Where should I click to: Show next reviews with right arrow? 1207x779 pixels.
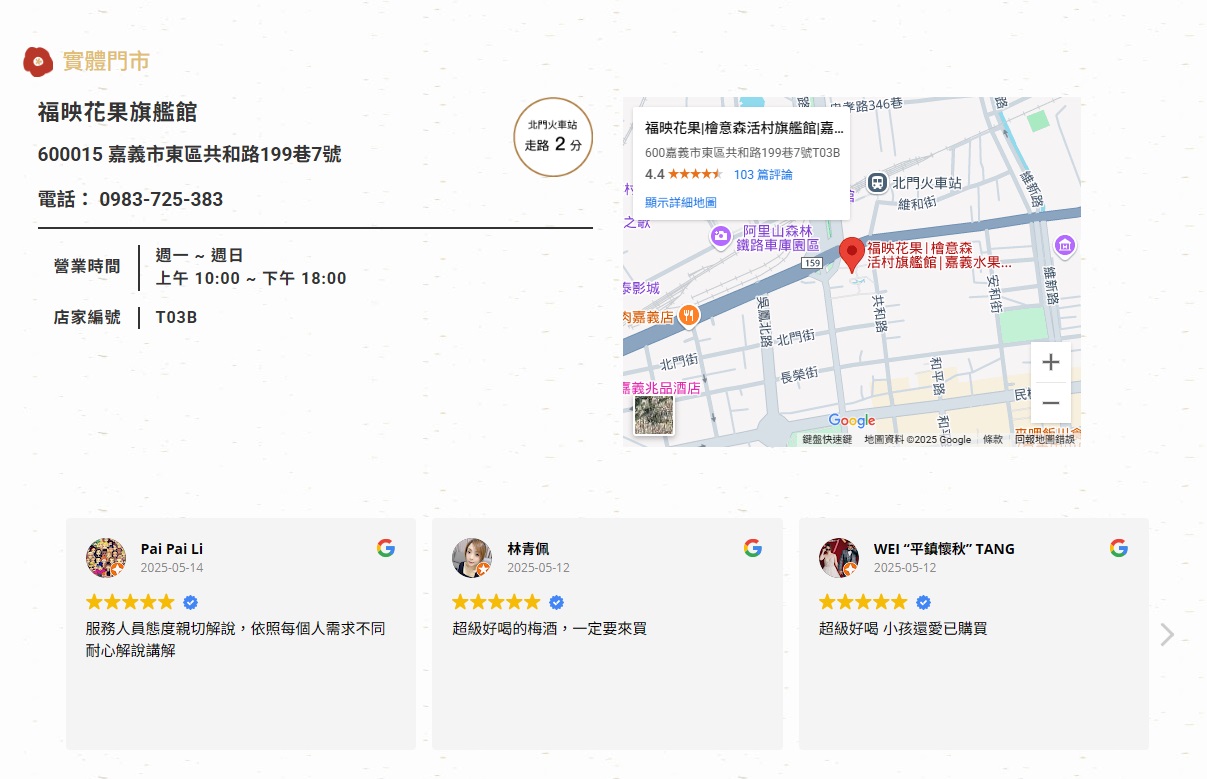click(x=1166, y=635)
